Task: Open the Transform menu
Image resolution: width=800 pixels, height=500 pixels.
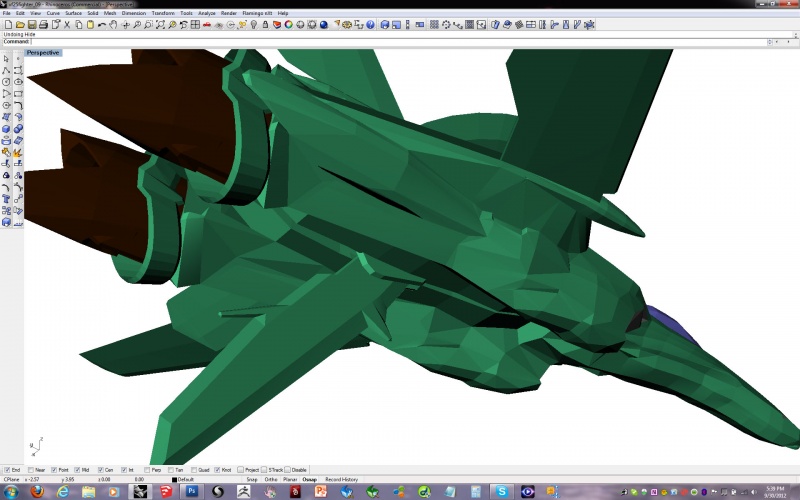Action: point(163,13)
